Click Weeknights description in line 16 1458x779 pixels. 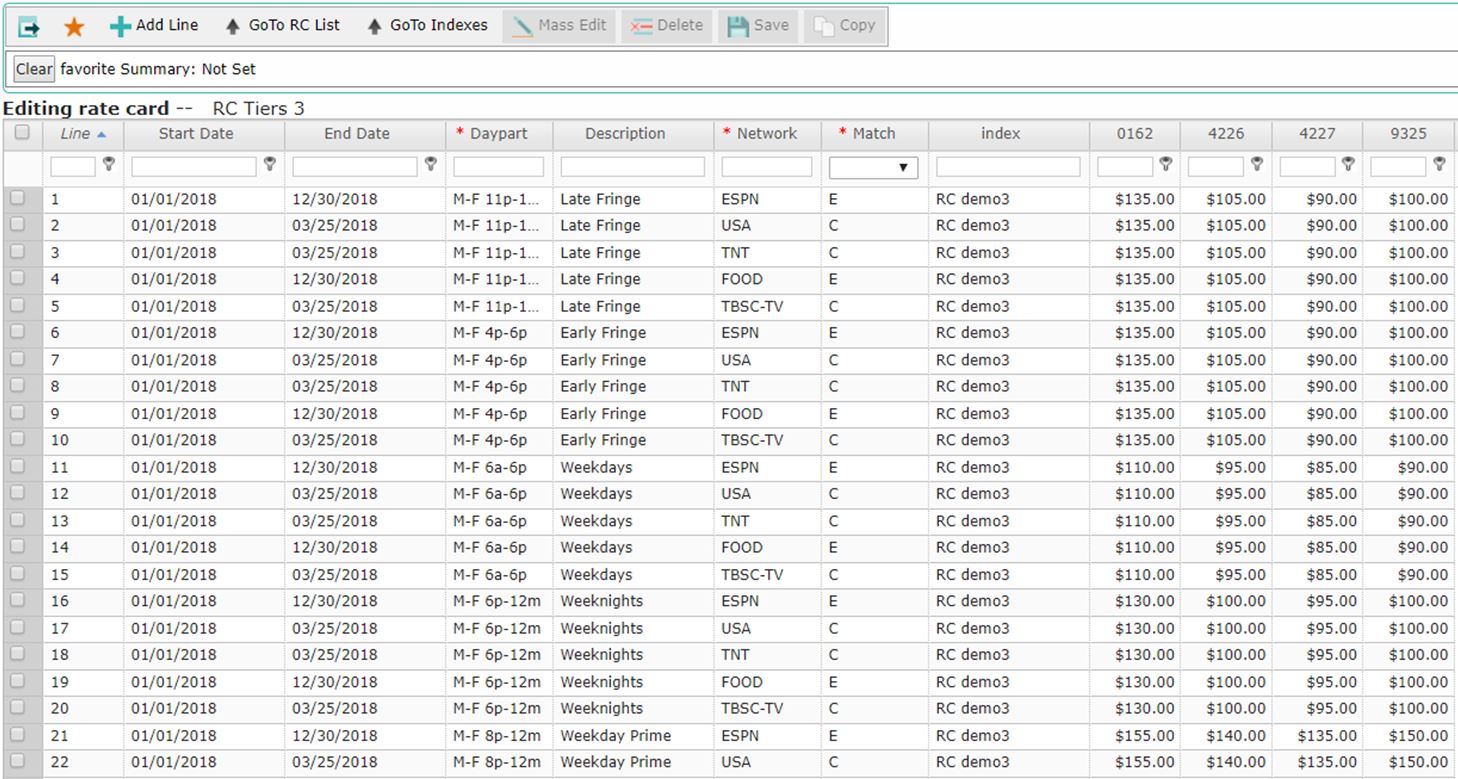click(x=601, y=601)
